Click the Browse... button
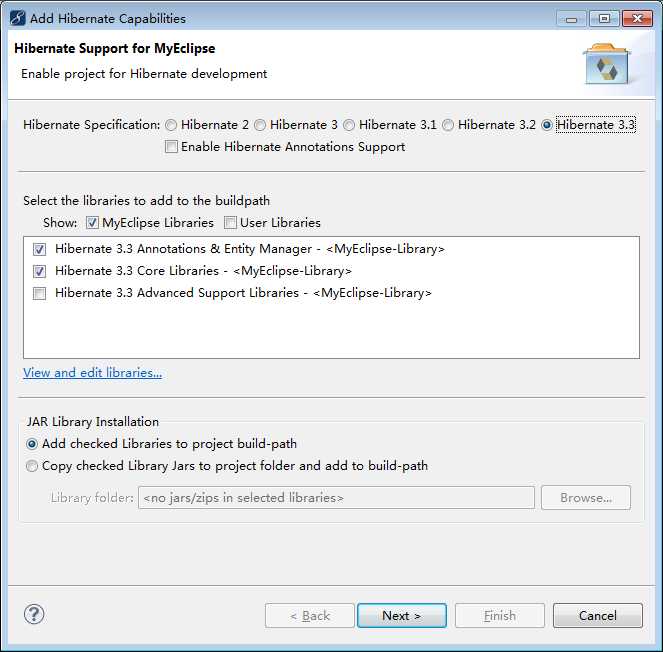The height and width of the screenshot is (652, 663). (586, 498)
